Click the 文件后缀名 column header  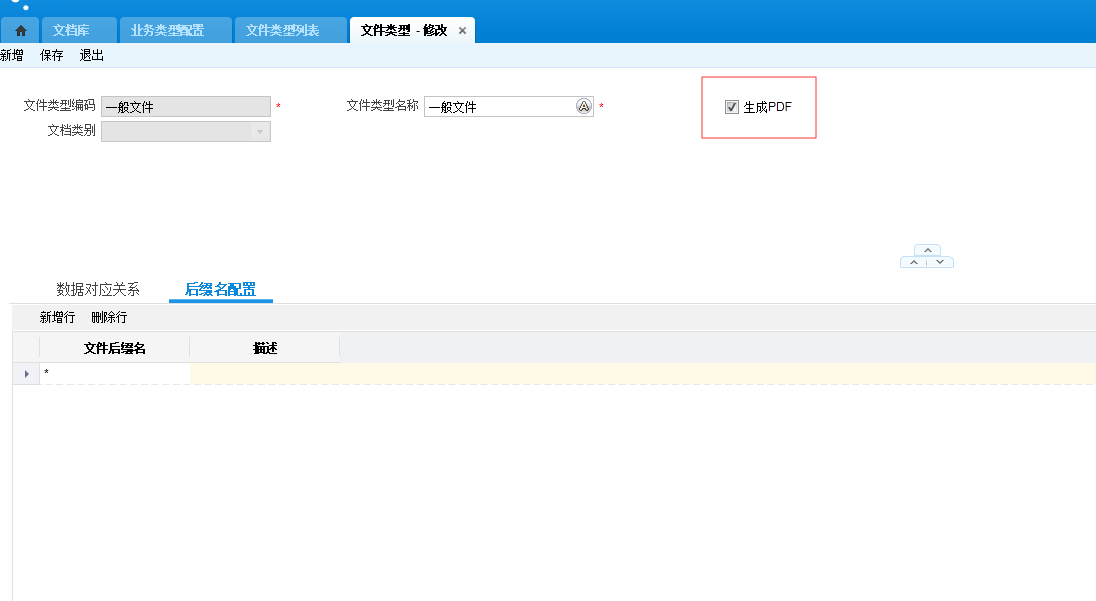coord(115,348)
